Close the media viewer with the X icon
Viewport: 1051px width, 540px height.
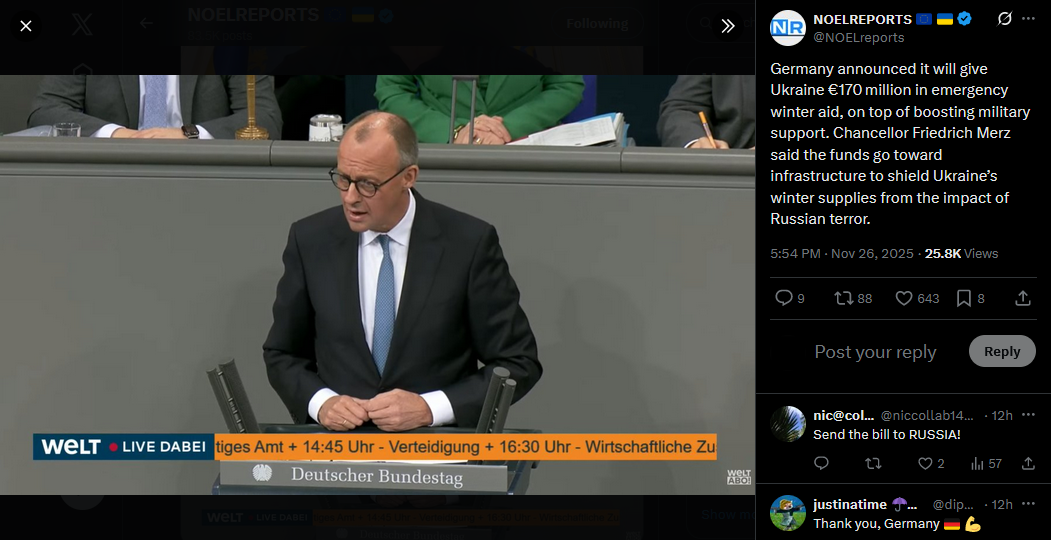(x=25, y=26)
